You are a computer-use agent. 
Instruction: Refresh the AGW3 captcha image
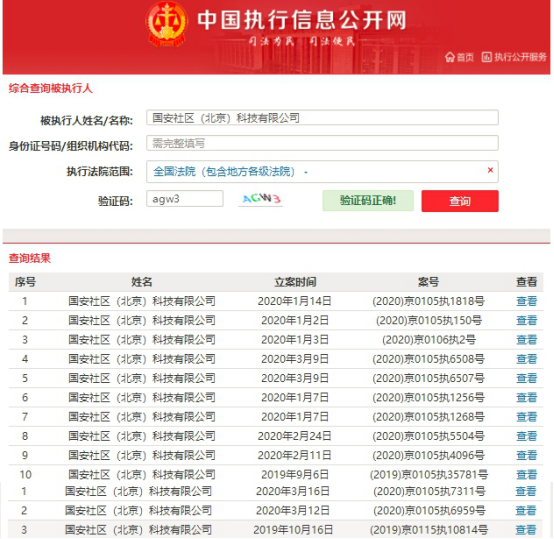point(261,199)
